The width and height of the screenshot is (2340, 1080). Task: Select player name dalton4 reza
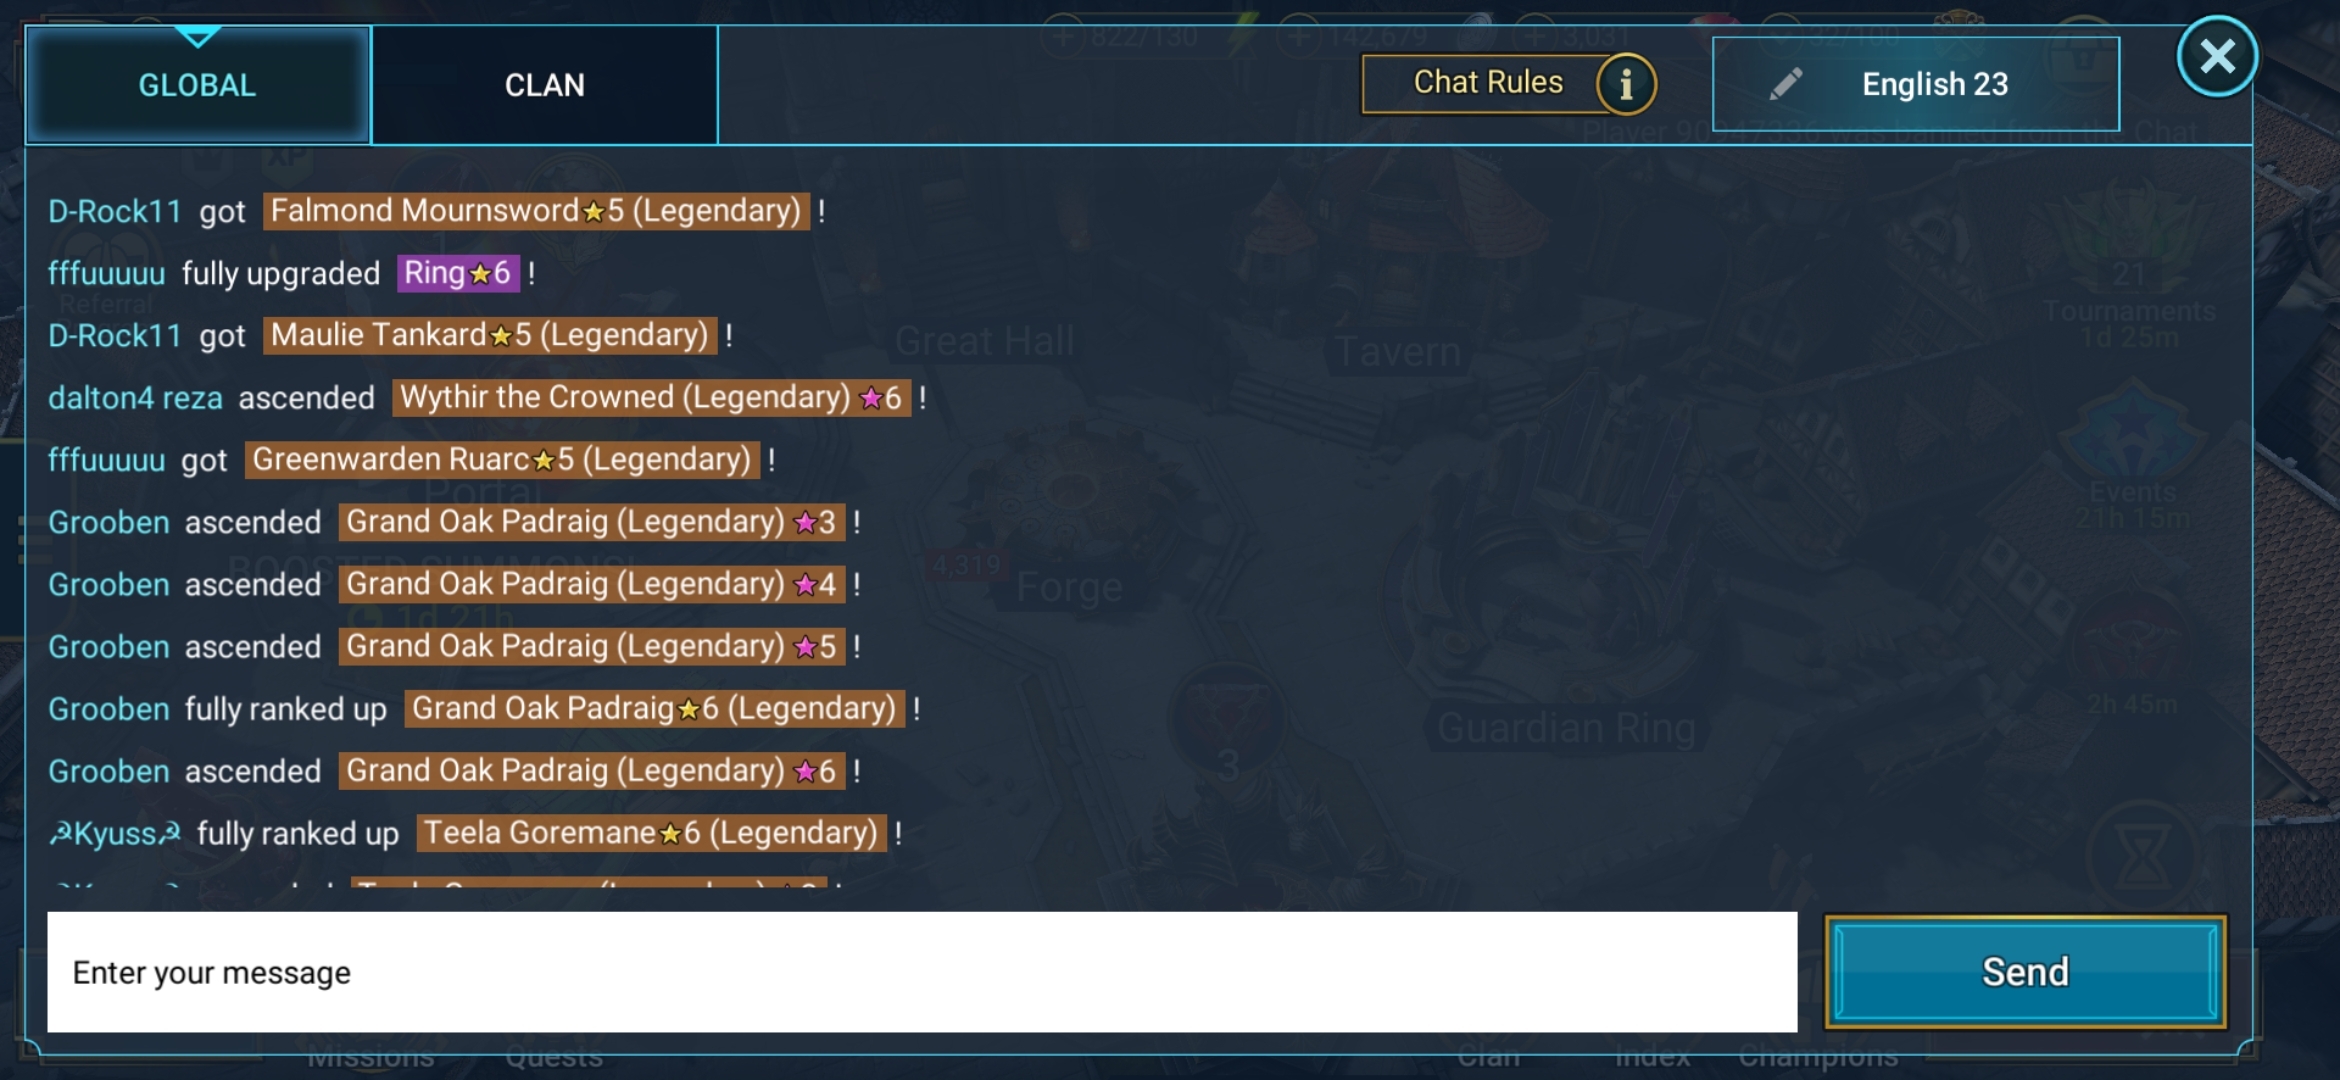(135, 398)
